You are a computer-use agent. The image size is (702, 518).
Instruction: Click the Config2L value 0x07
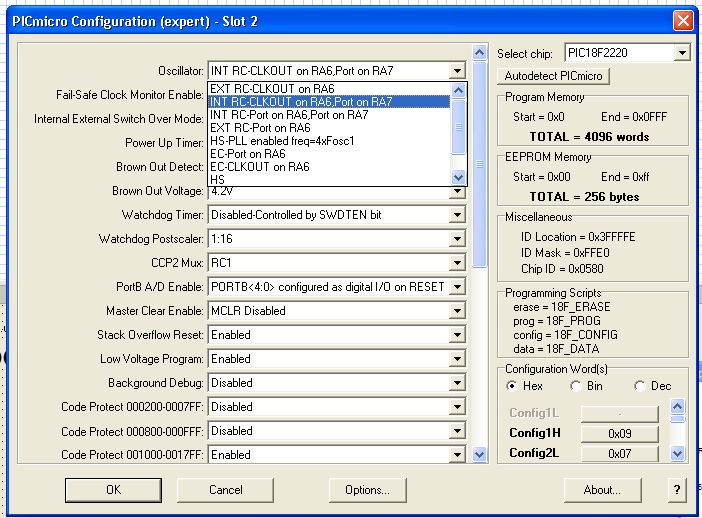click(620, 454)
